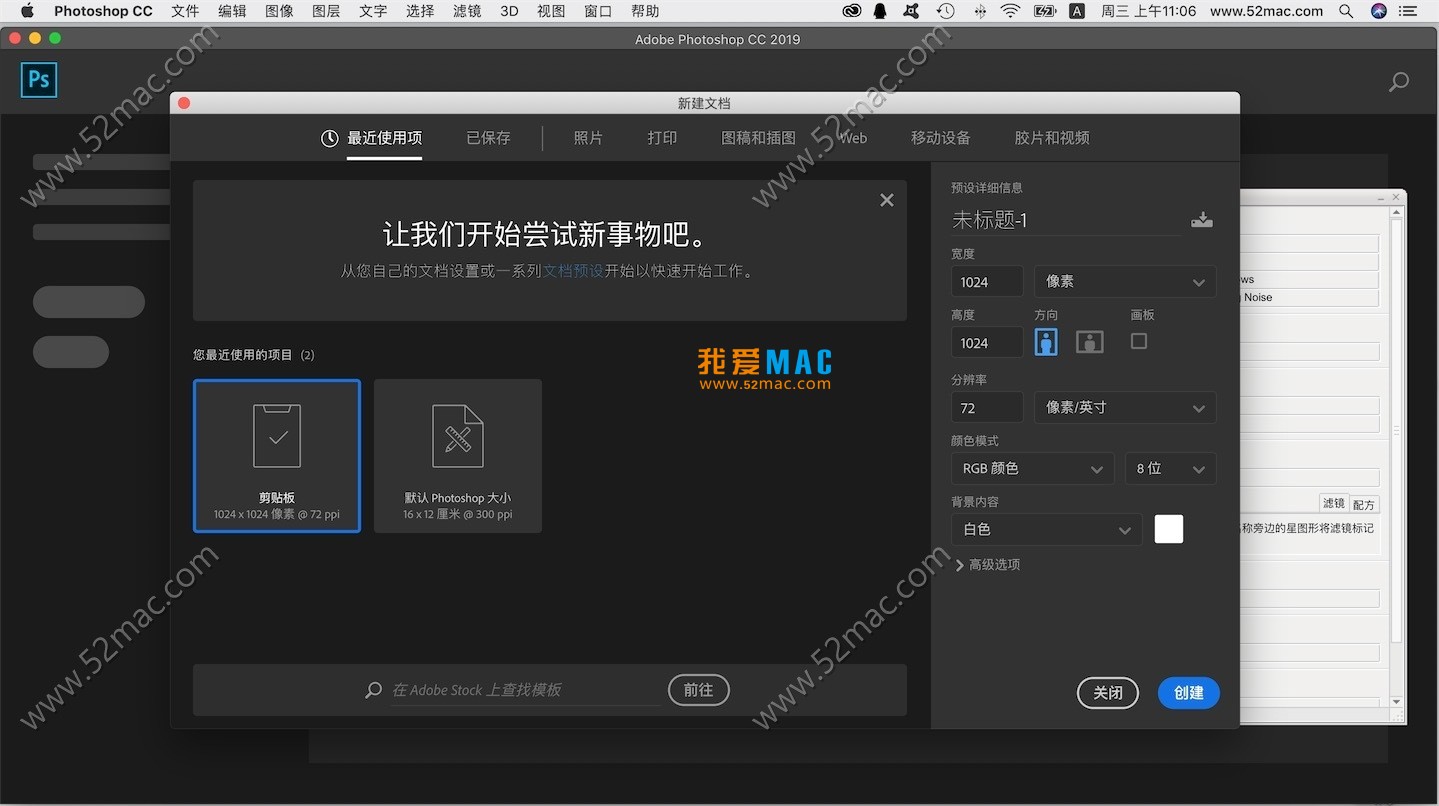Image resolution: width=1439 pixels, height=806 pixels.
Task: Dismiss the 让我们开始尝试新事物吧 panel
Action: tap(886, 199)
